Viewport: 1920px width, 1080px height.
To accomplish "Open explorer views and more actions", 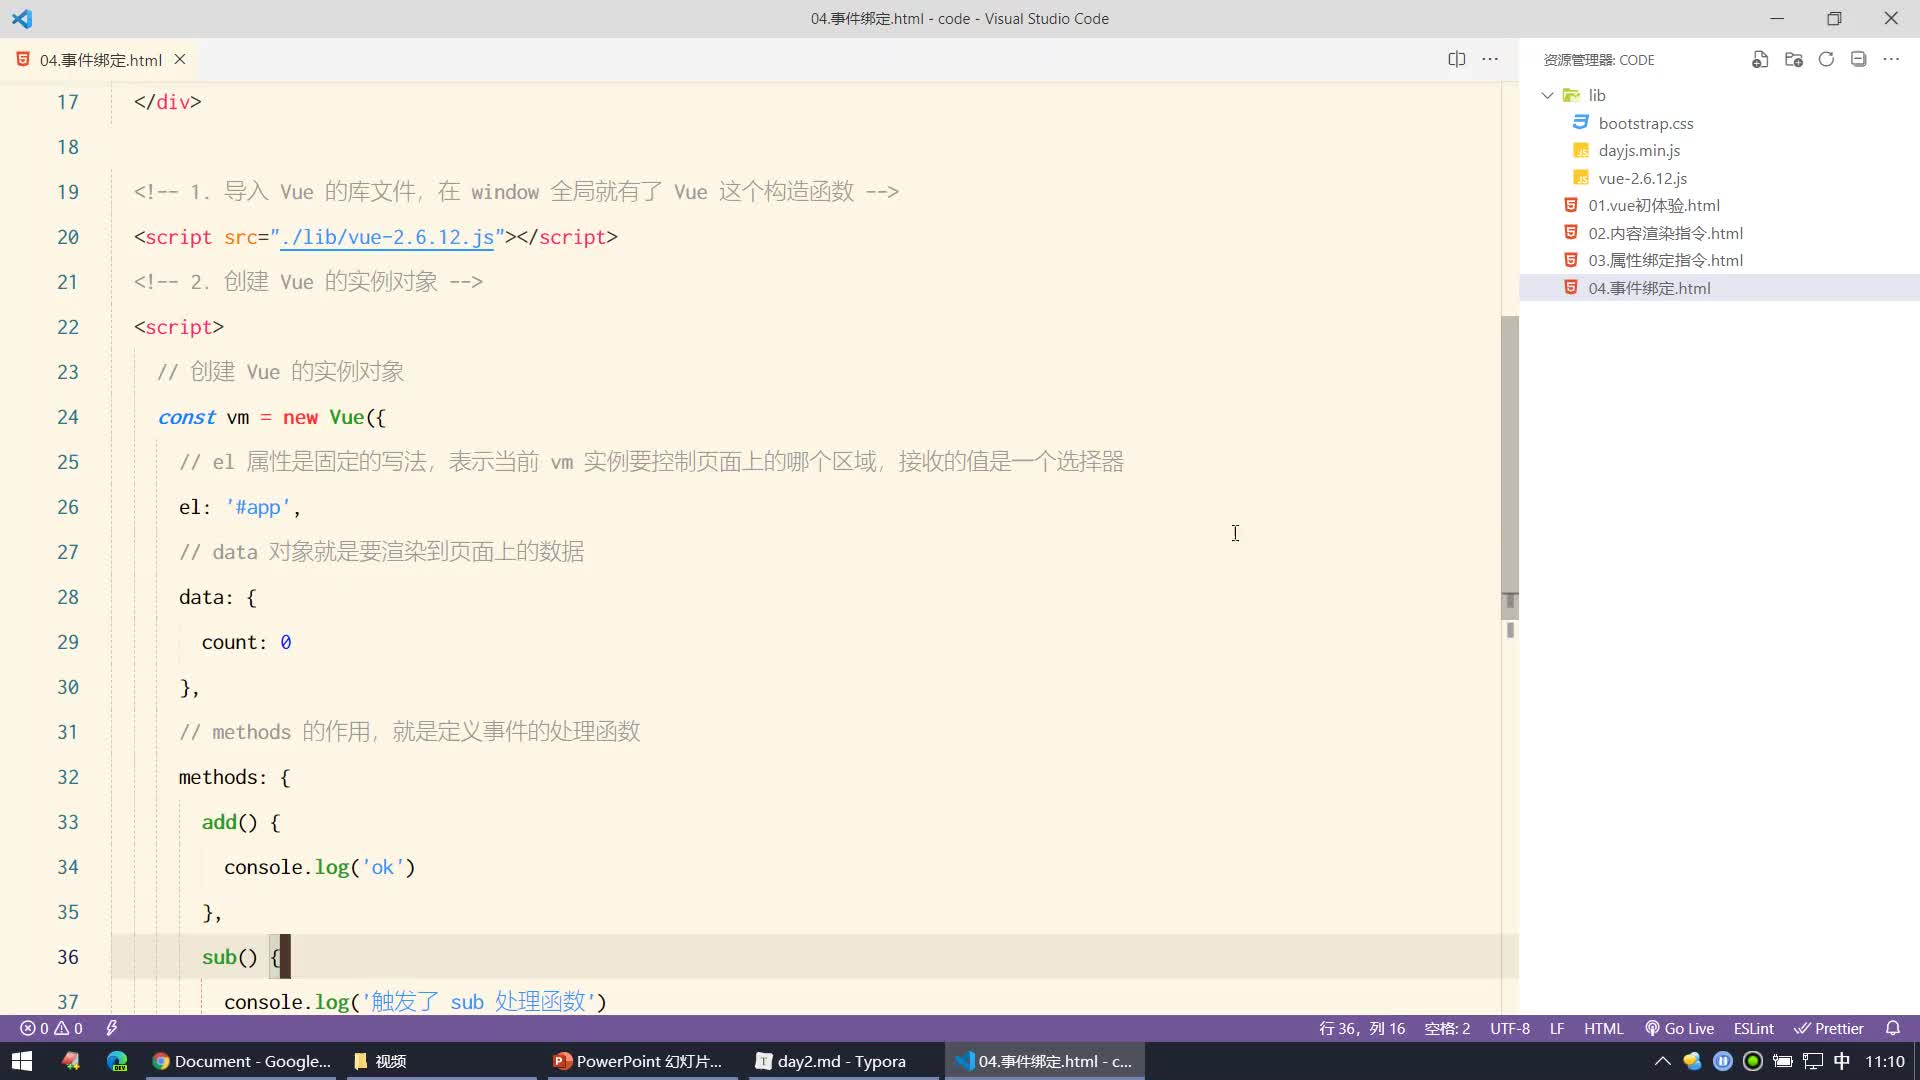I will click(1891, 60).
